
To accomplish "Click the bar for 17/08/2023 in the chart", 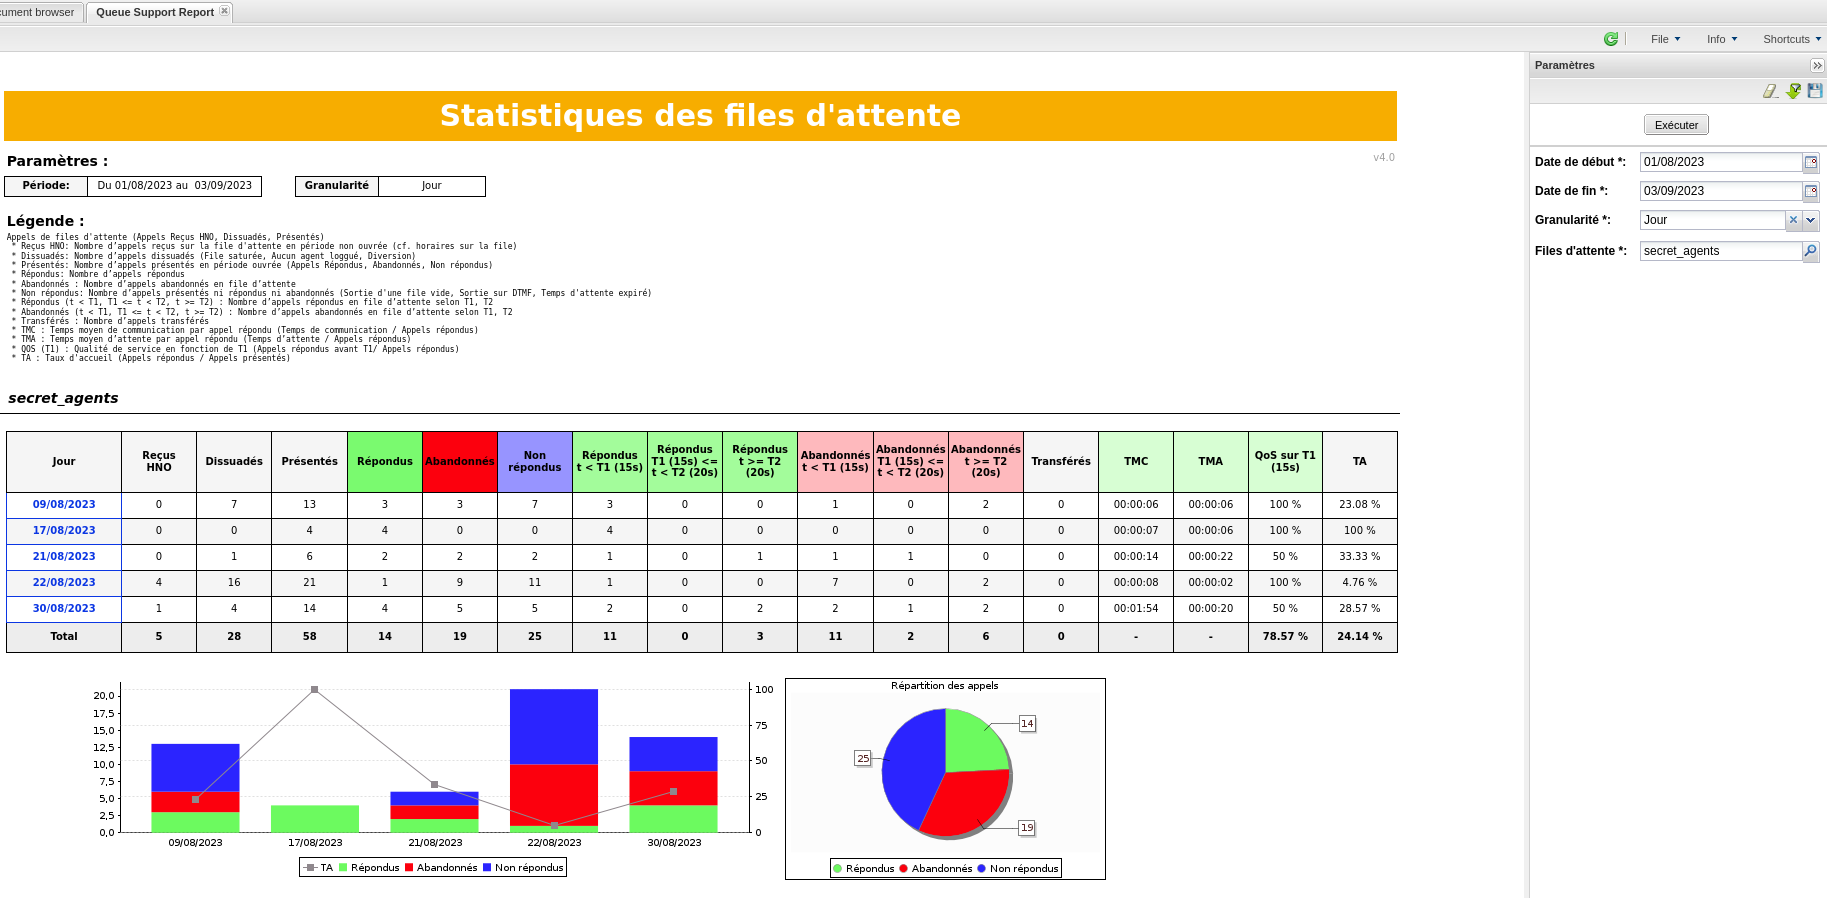I will click(x=315, y=819).
